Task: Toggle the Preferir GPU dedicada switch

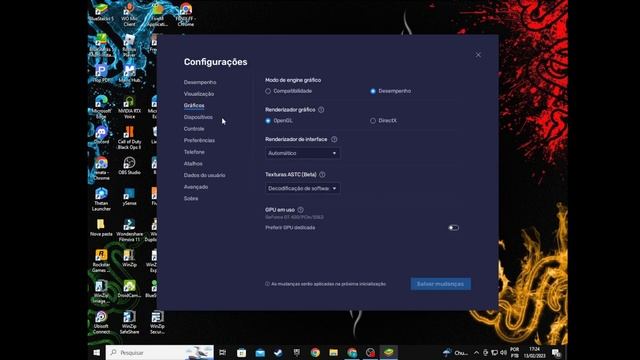Action: coord(453,228)
